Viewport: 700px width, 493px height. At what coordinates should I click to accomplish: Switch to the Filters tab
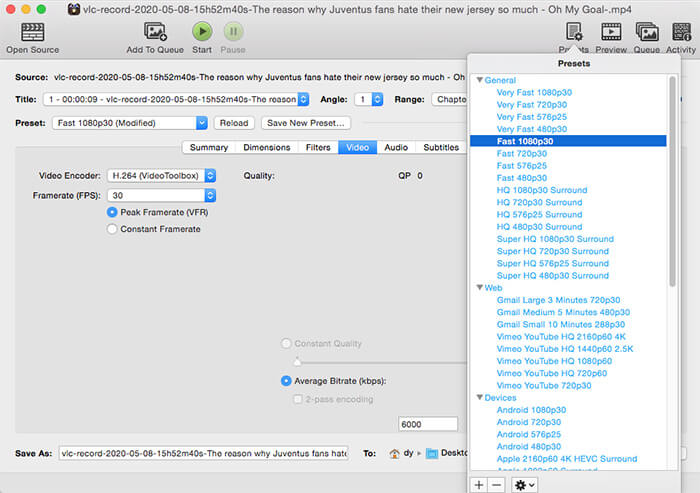(318, 147)
